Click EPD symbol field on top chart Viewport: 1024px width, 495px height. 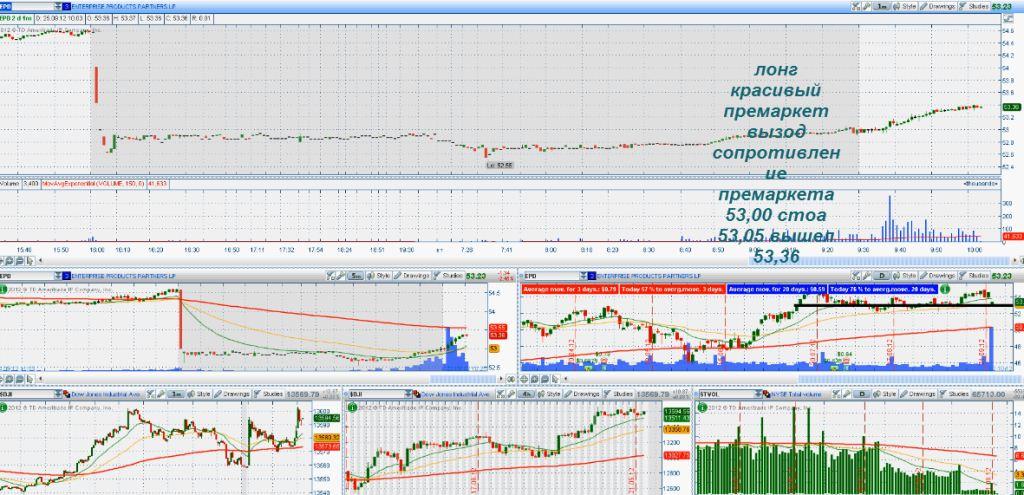click(x=27, y=6)
